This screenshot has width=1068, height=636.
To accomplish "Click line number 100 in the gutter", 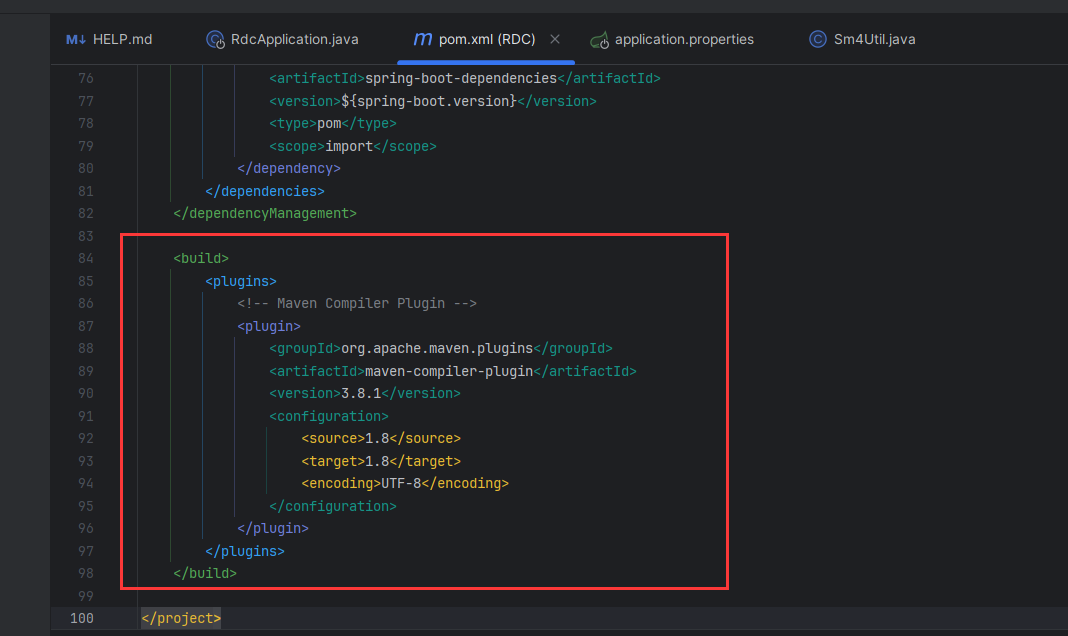I will [x=82, y=618].
